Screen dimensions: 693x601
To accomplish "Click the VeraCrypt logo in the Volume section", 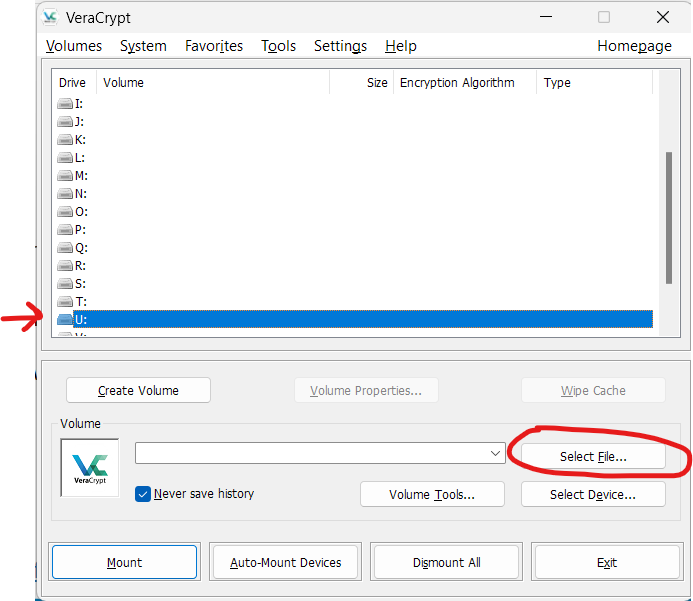I will pos(90,468).
